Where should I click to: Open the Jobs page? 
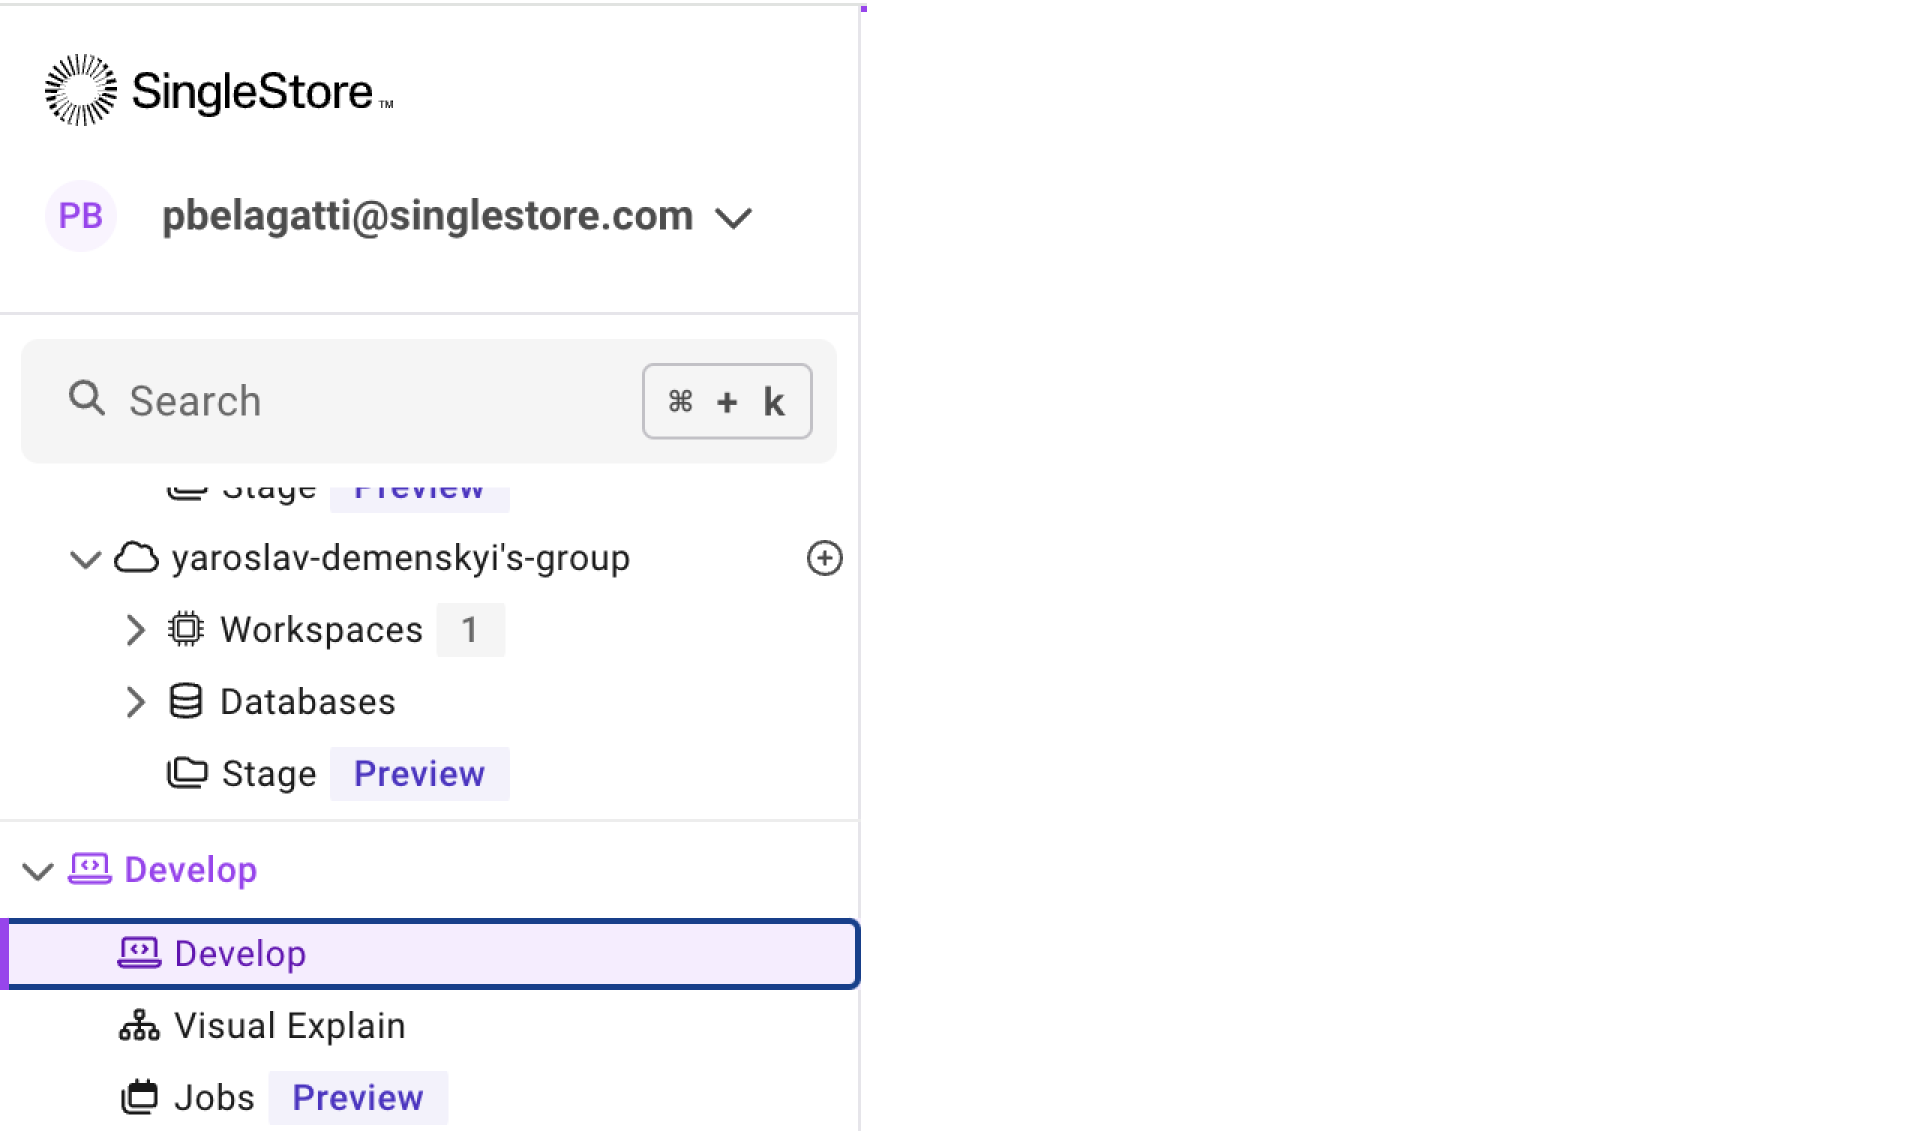(x=214, y=1098)
